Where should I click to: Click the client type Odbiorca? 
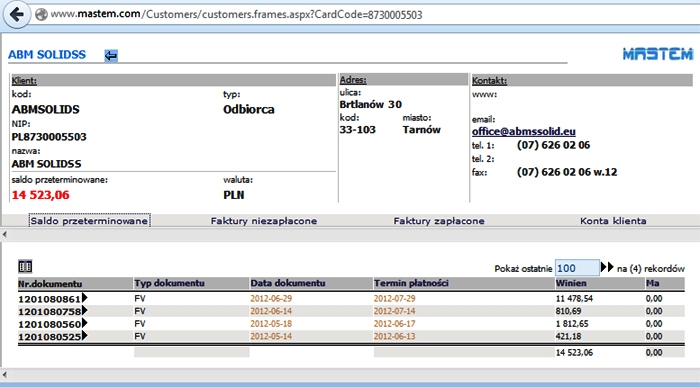(249, 109)
